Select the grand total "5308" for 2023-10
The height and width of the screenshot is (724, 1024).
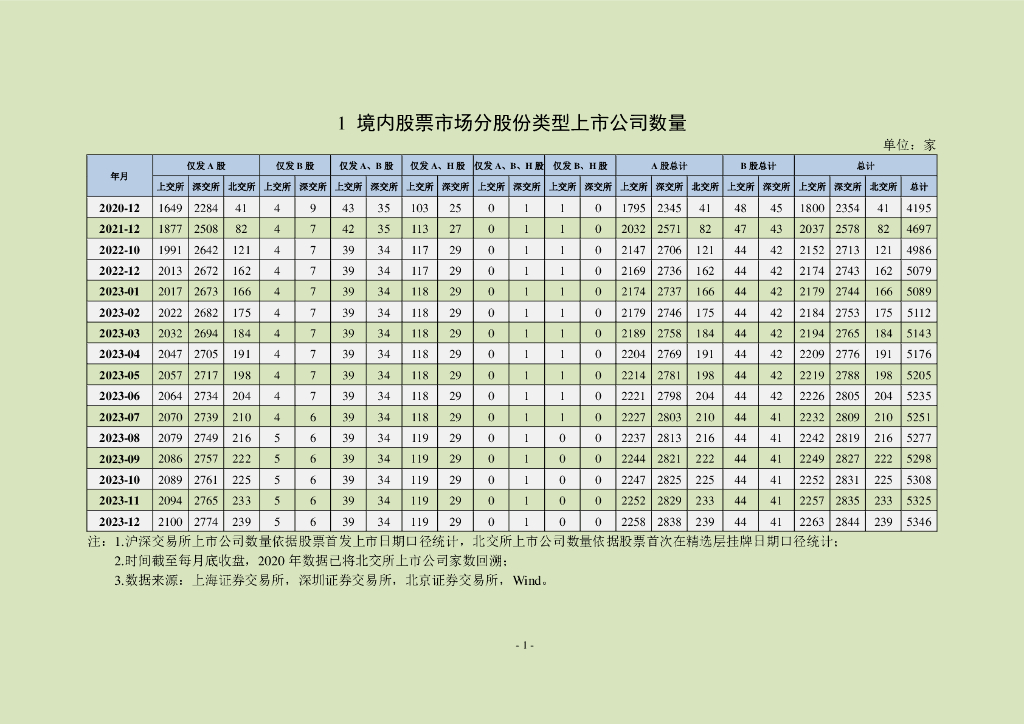(x=919, y=480)
